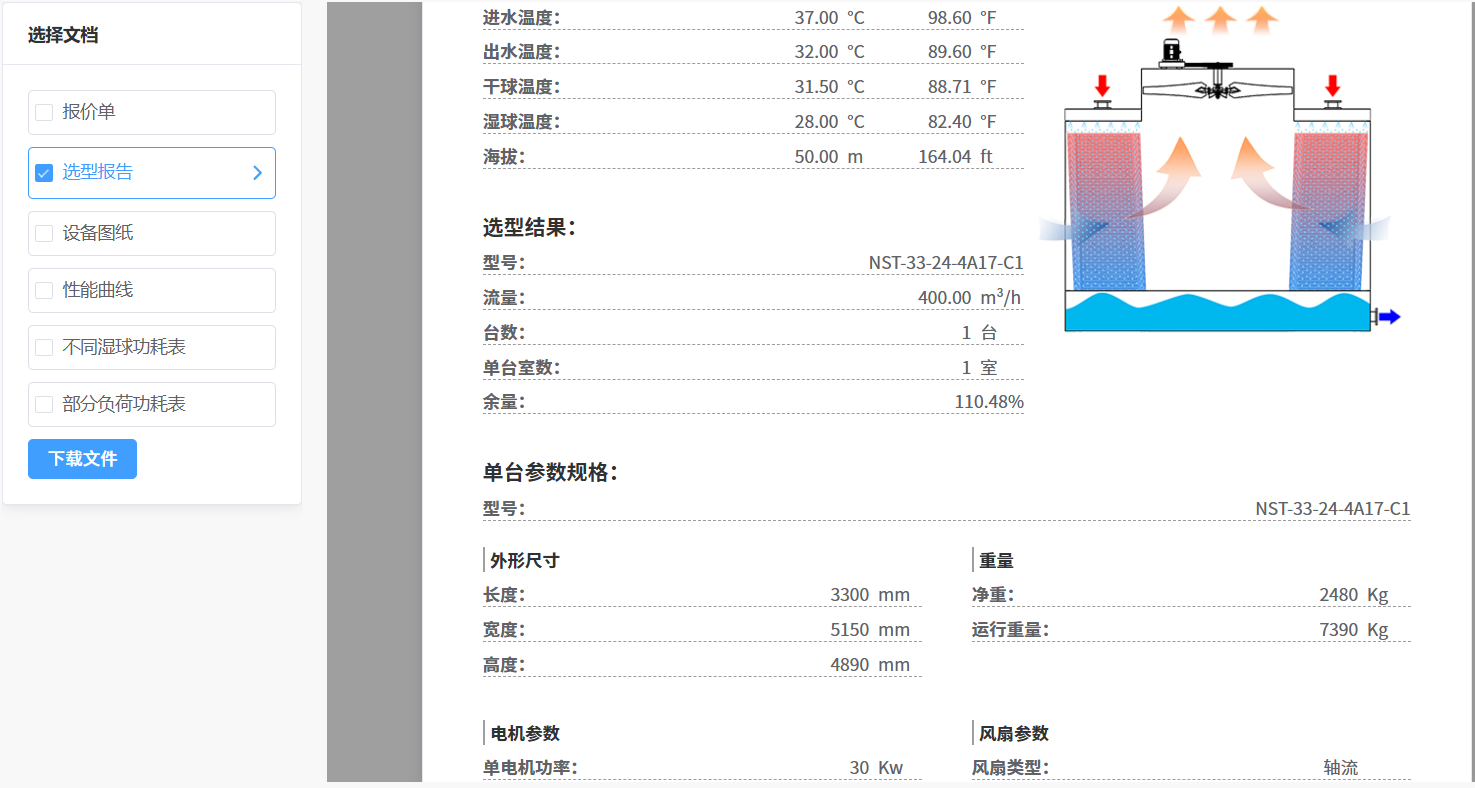Click the 下载文件 download button
The height and width of the screenshot is (788, 1475).
coord(82,459)
